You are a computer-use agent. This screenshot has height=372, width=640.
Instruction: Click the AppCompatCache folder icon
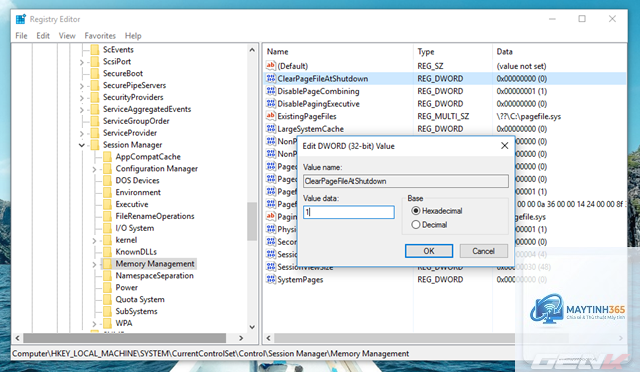pos(107,157)
